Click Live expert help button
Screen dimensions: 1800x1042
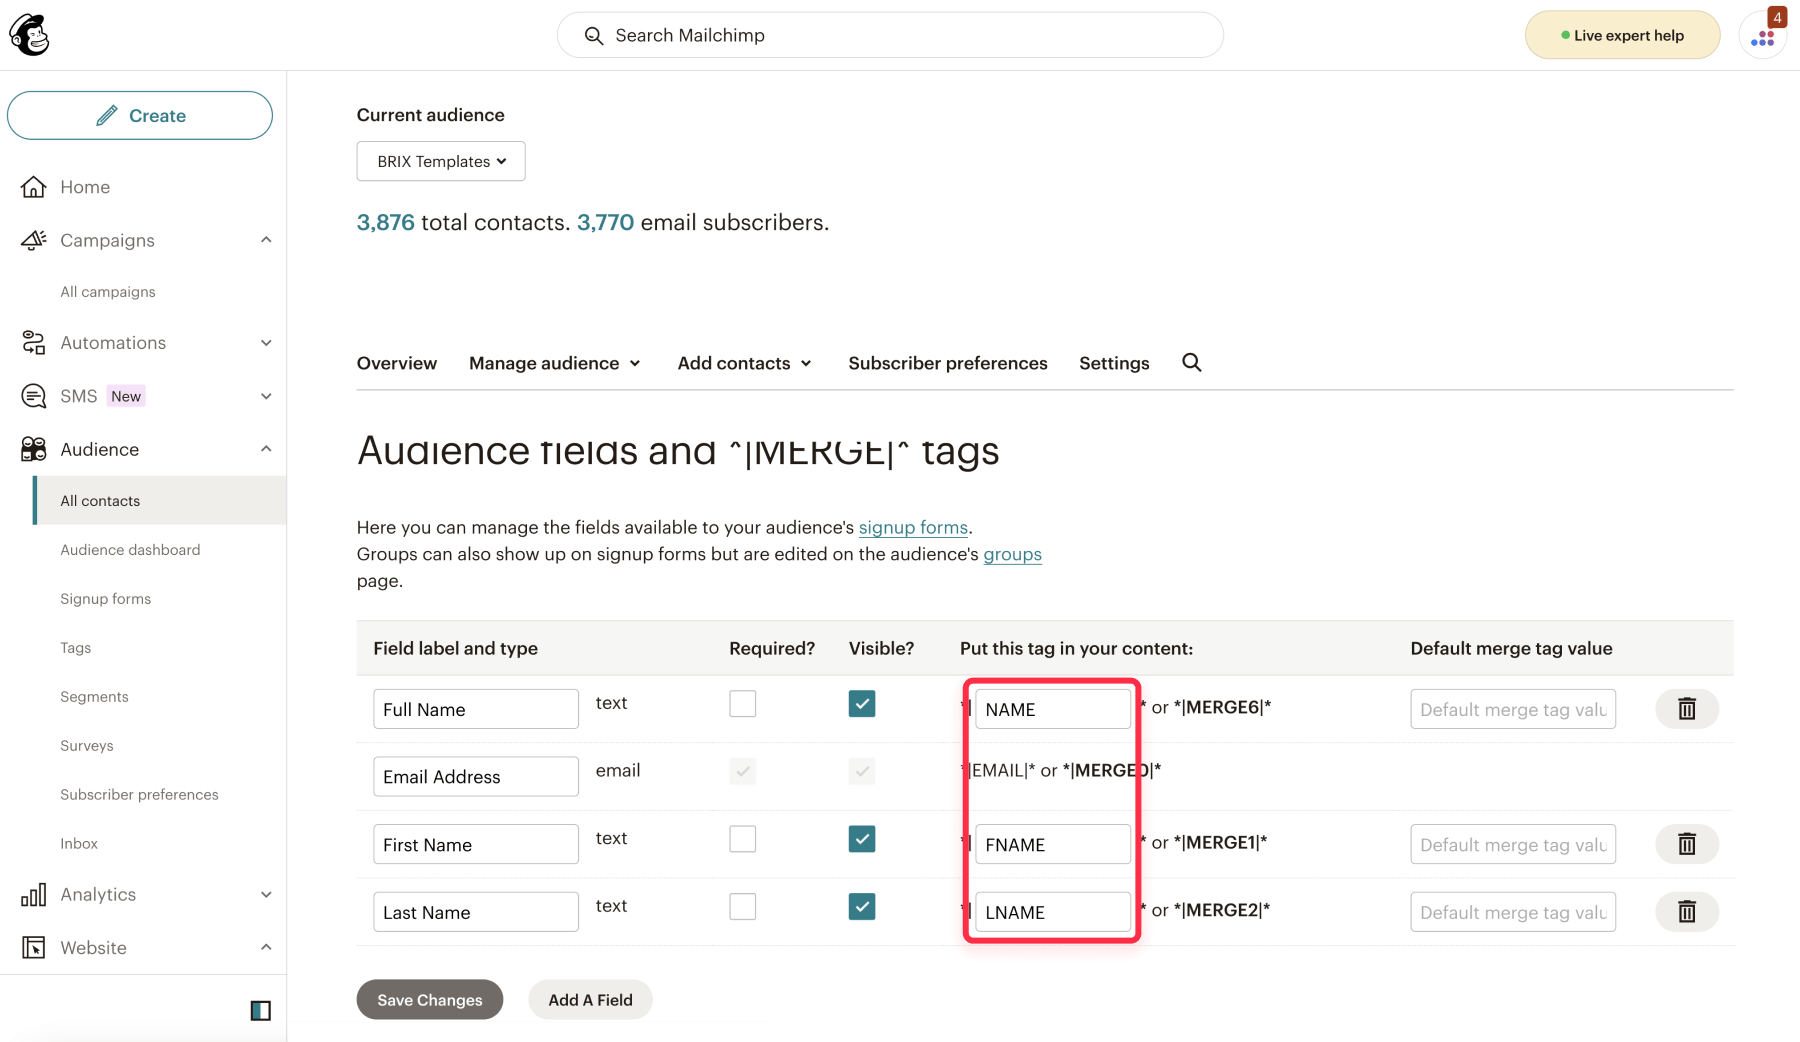point(1622,36)
